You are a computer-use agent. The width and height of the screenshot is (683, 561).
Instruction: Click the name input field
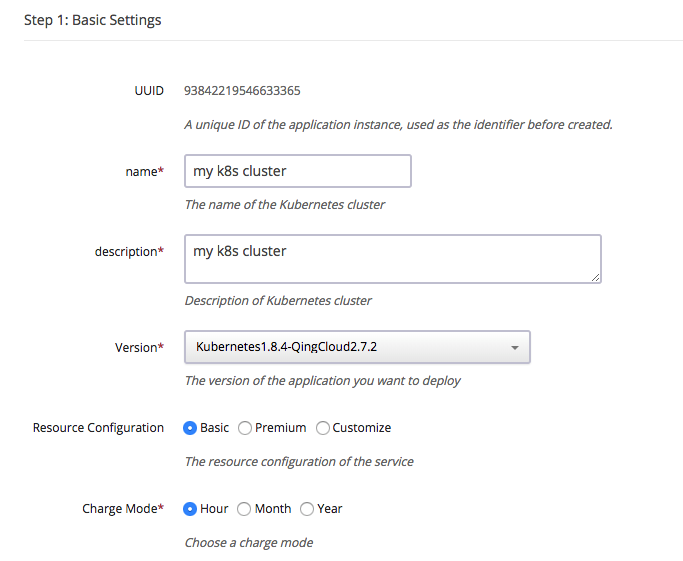(x=297, y=171)
